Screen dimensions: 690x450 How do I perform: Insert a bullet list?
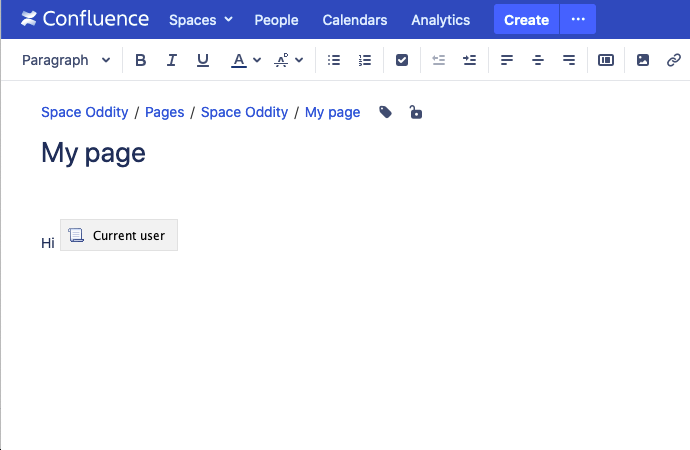pyautogui.click(x=334, y=60)
